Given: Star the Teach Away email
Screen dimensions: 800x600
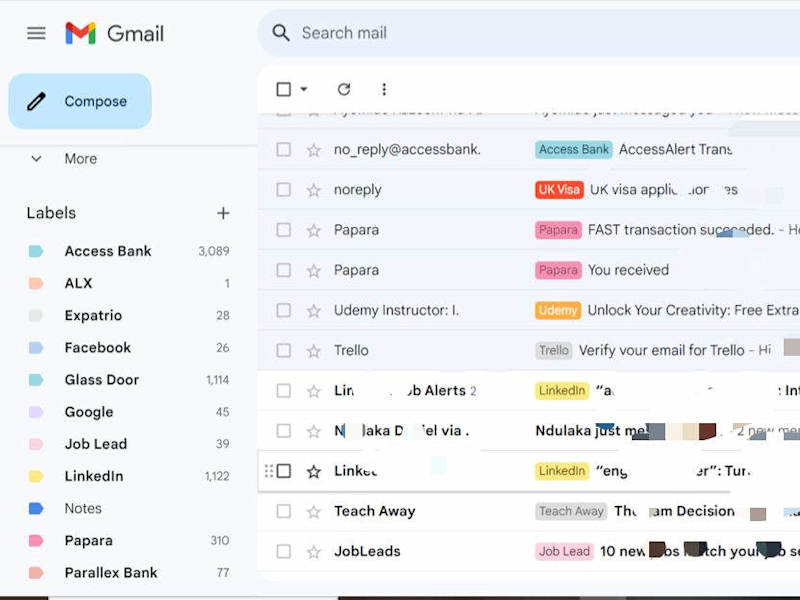Looking at the screenshot, I should click(x=313, y=511).
